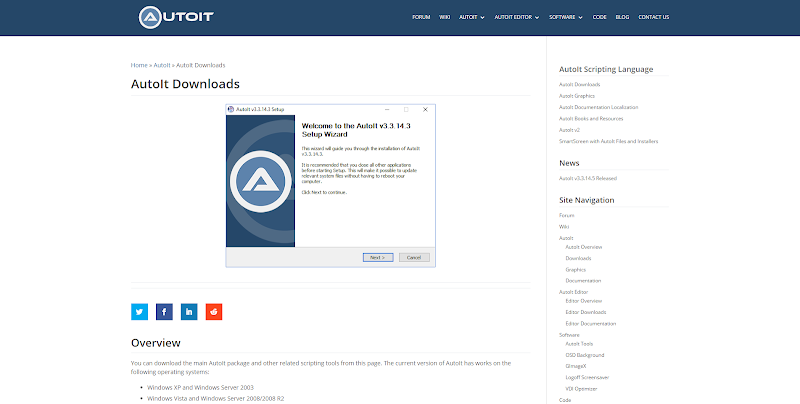Open Contact Us in top navigation

tap(654, 17)
